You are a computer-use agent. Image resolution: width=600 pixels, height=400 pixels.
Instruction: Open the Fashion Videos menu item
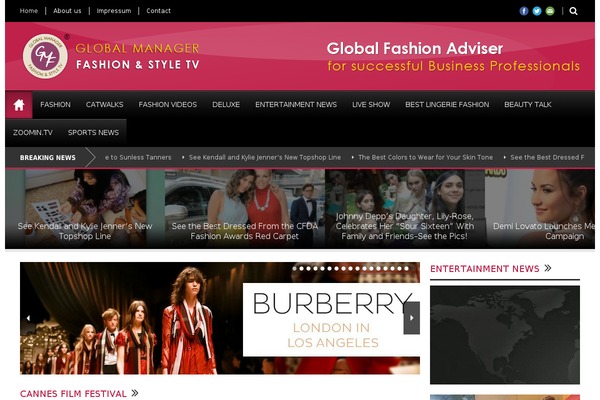pos(168,104)
